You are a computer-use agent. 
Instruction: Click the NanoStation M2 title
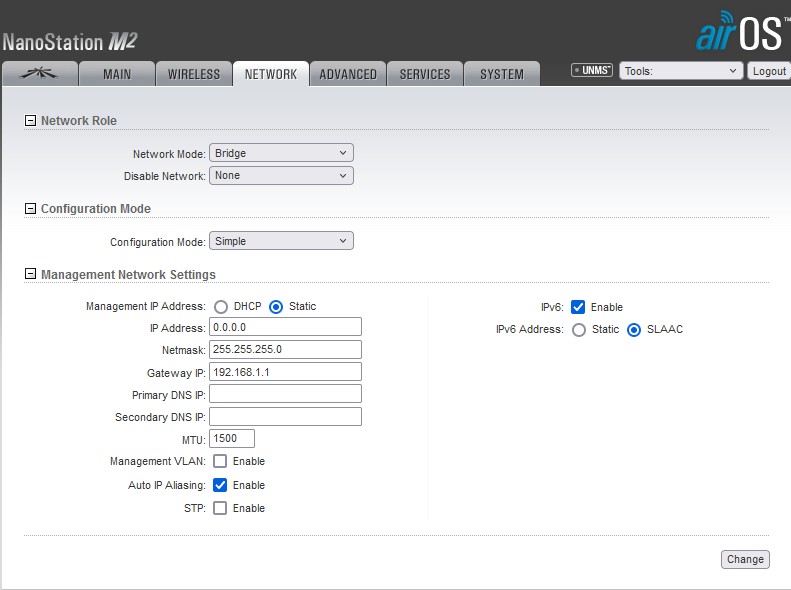[x=70, y=42]
